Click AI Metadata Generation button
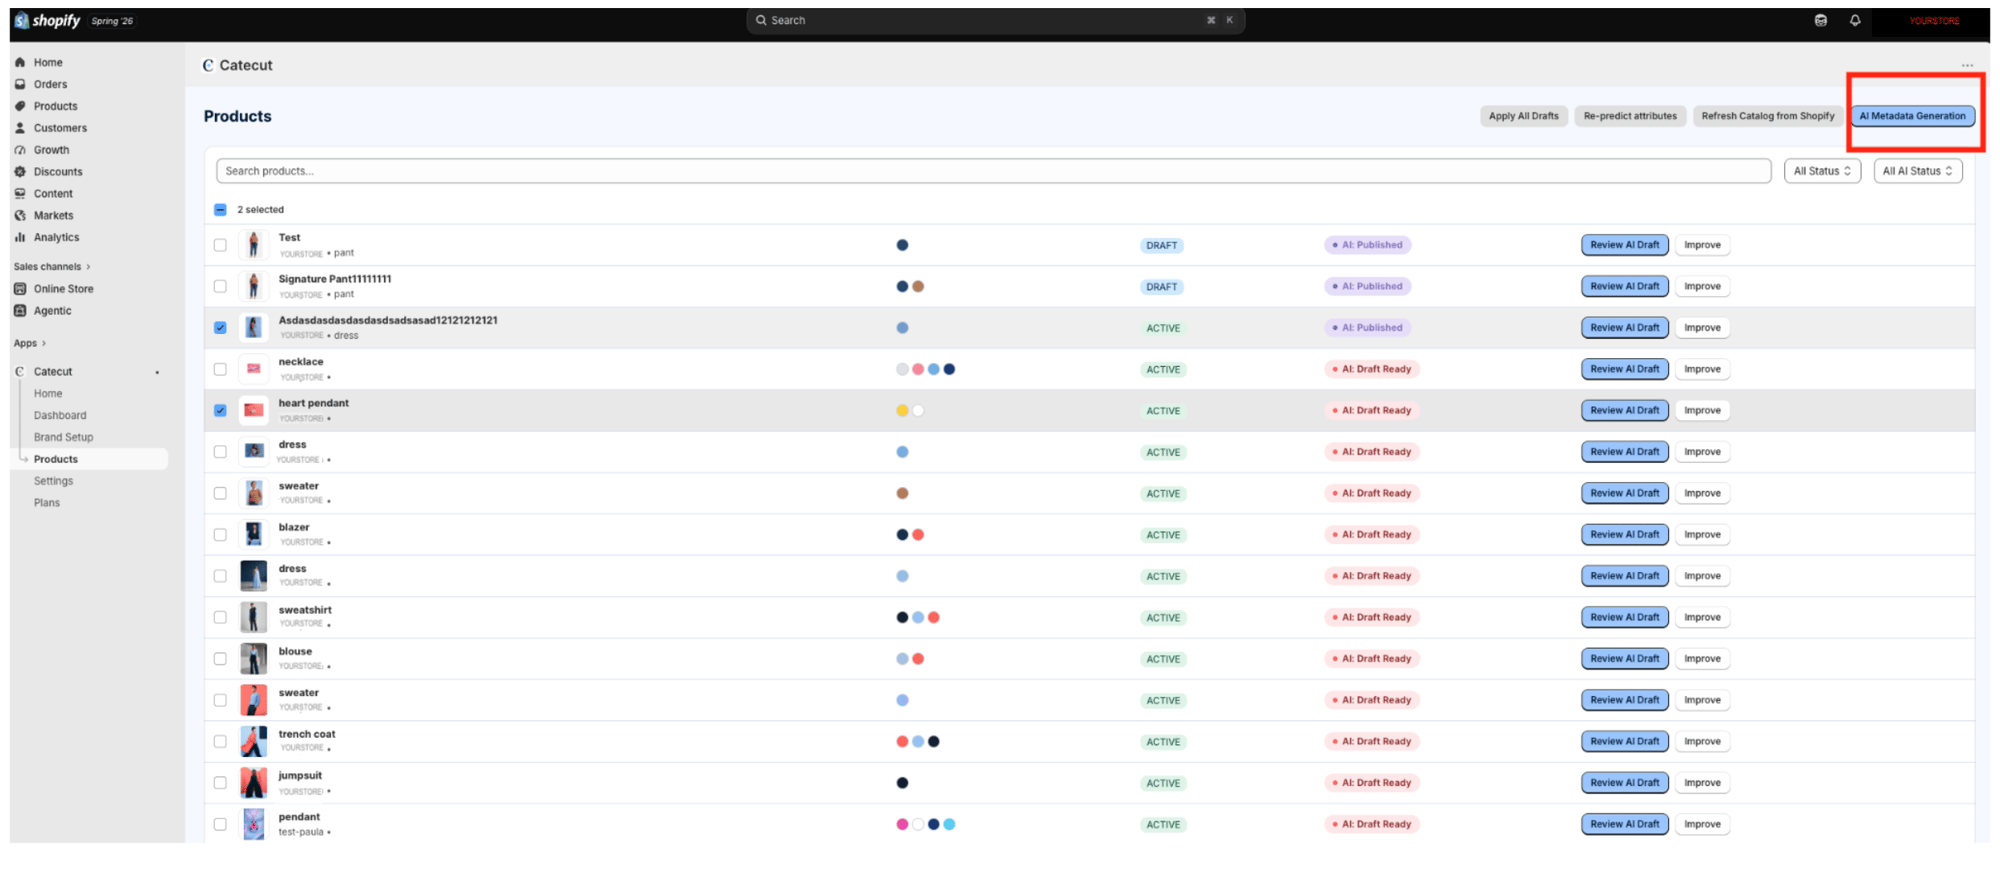 coord(1912,116)
